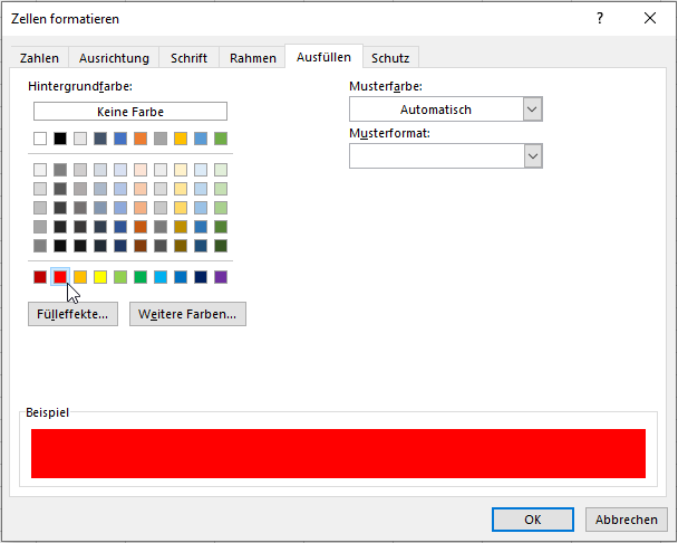Open the Musterfarbe Automatisch dropdown
This screenshot has height=543, width=677.
click(x=446, y=109)
